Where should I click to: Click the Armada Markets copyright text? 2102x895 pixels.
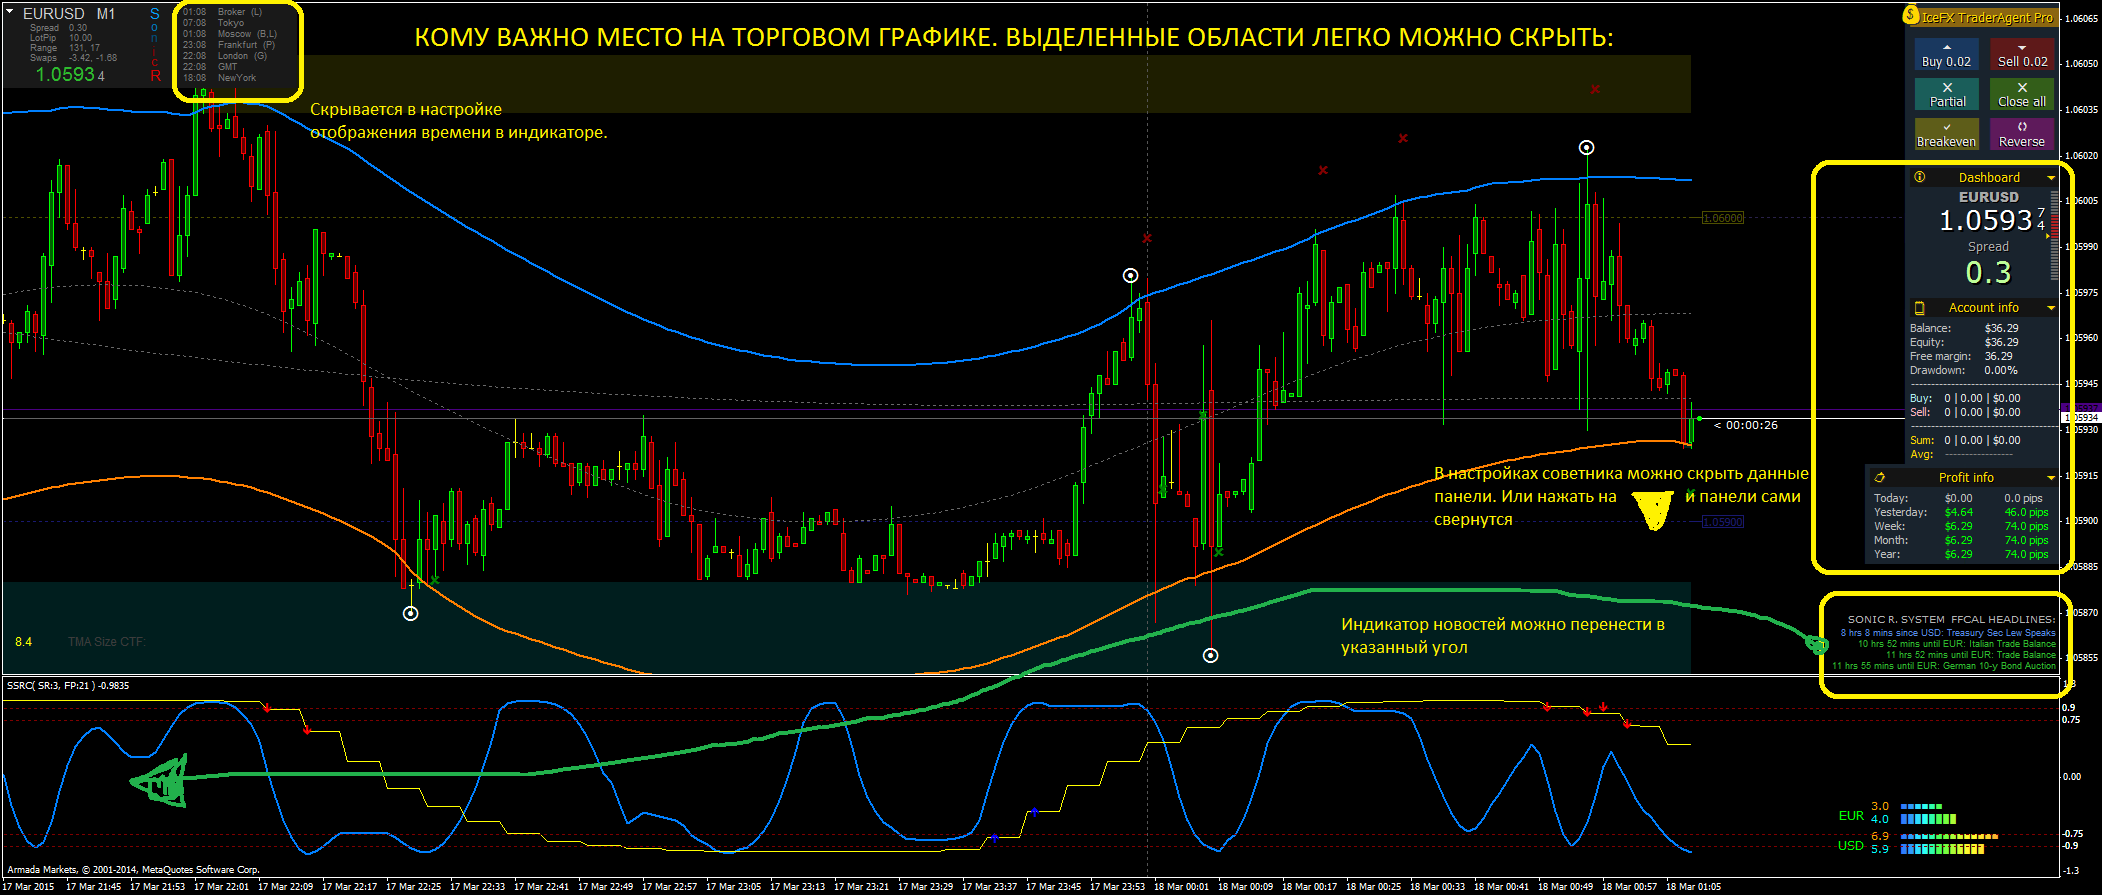click(133, 870)
